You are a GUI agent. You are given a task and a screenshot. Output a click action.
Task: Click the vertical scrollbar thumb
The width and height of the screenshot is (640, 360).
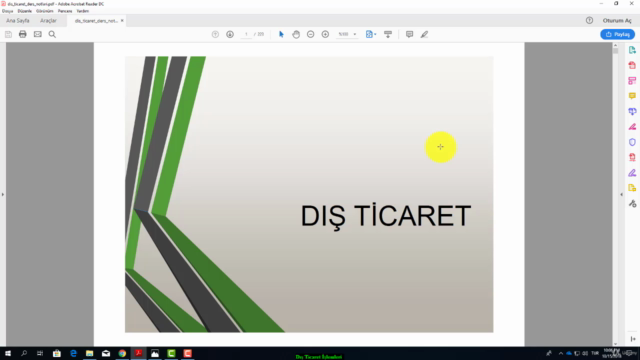[x=615, y=51]
